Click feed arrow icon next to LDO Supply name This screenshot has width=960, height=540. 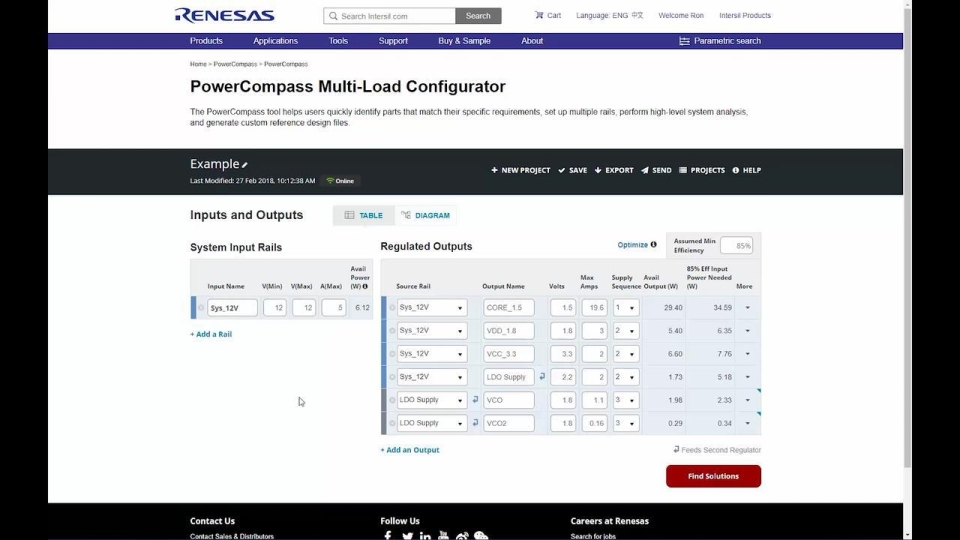[x=542, y=377]
